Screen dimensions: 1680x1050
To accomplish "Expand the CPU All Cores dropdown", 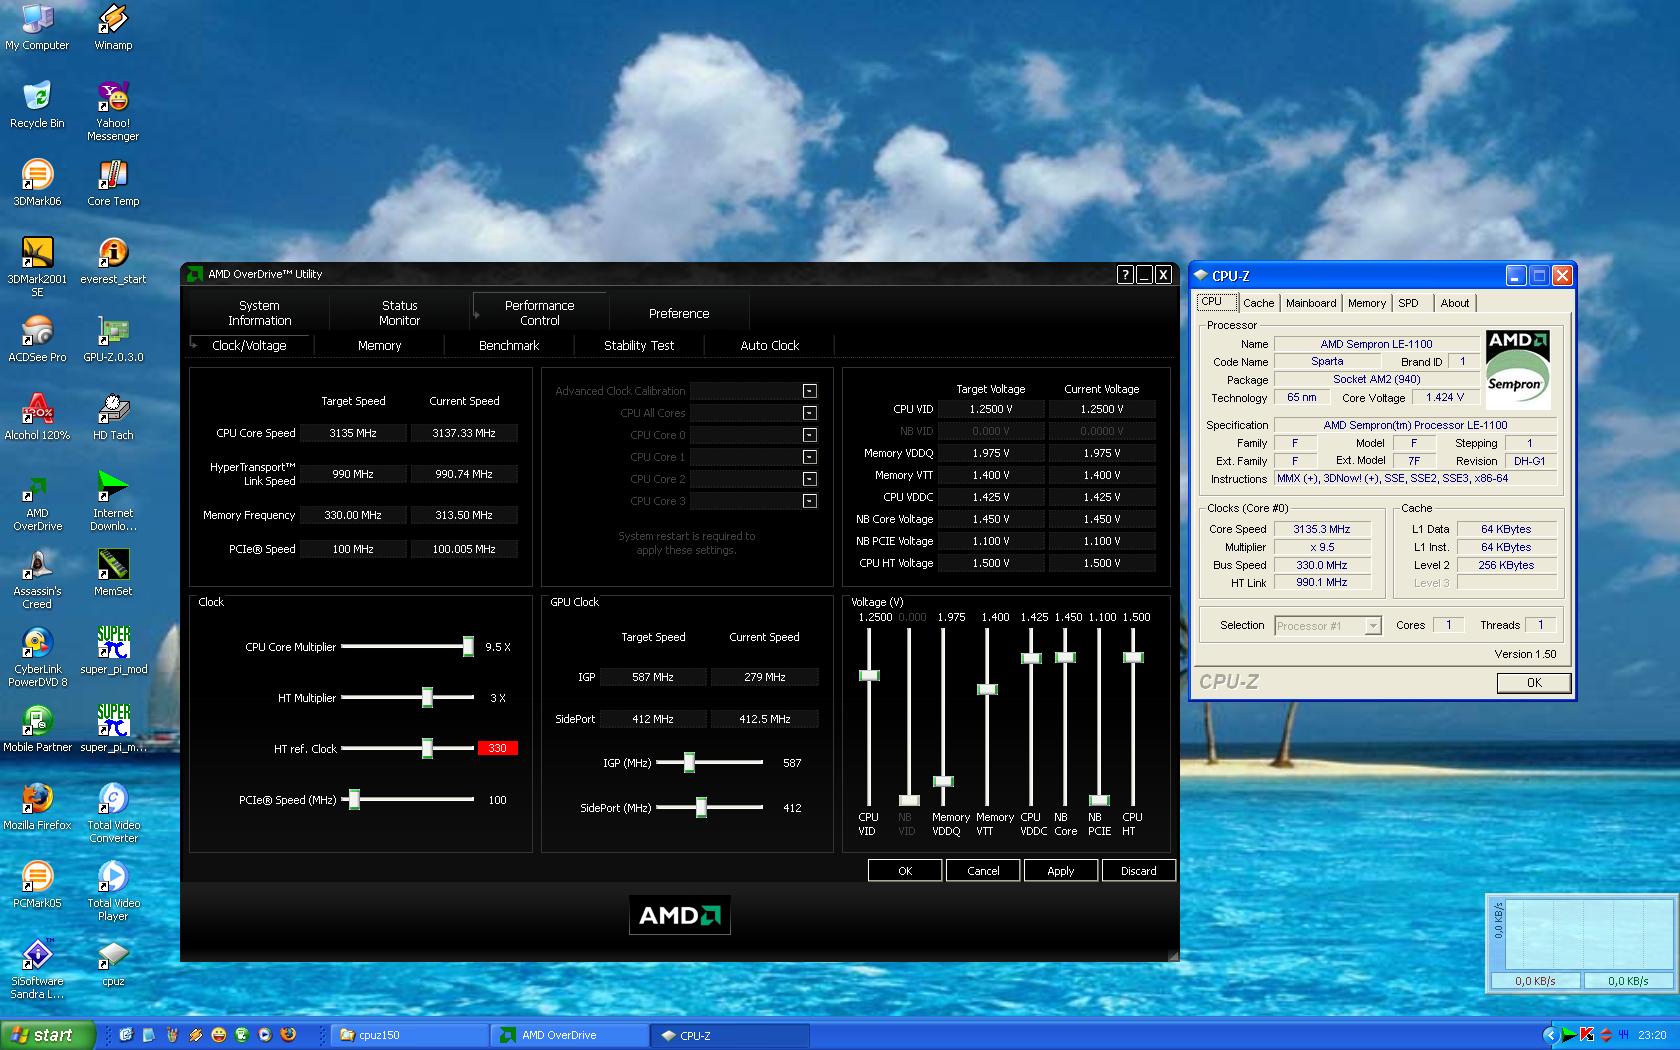I will 810,413.
